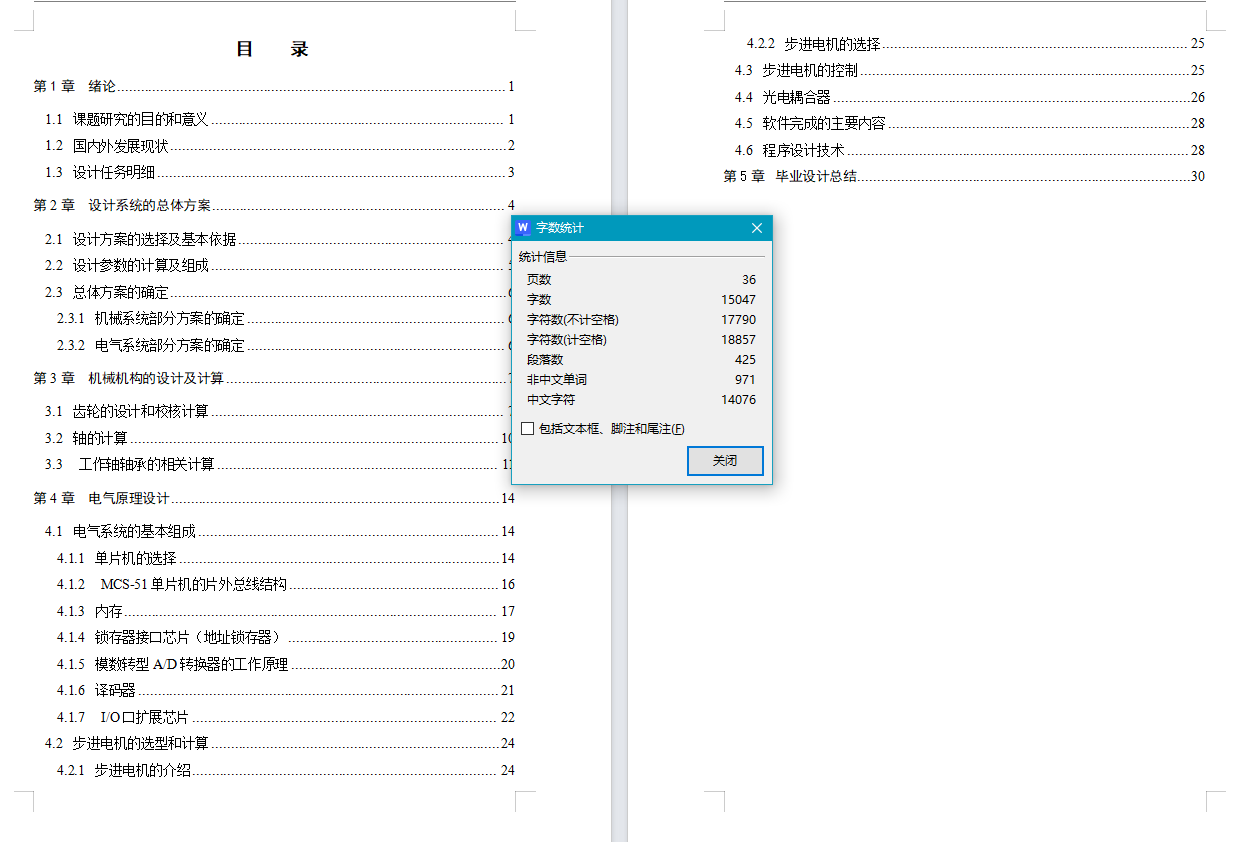Click the 目录 heading on the page
The image size is (1250, 842).
tap(273, 49)
